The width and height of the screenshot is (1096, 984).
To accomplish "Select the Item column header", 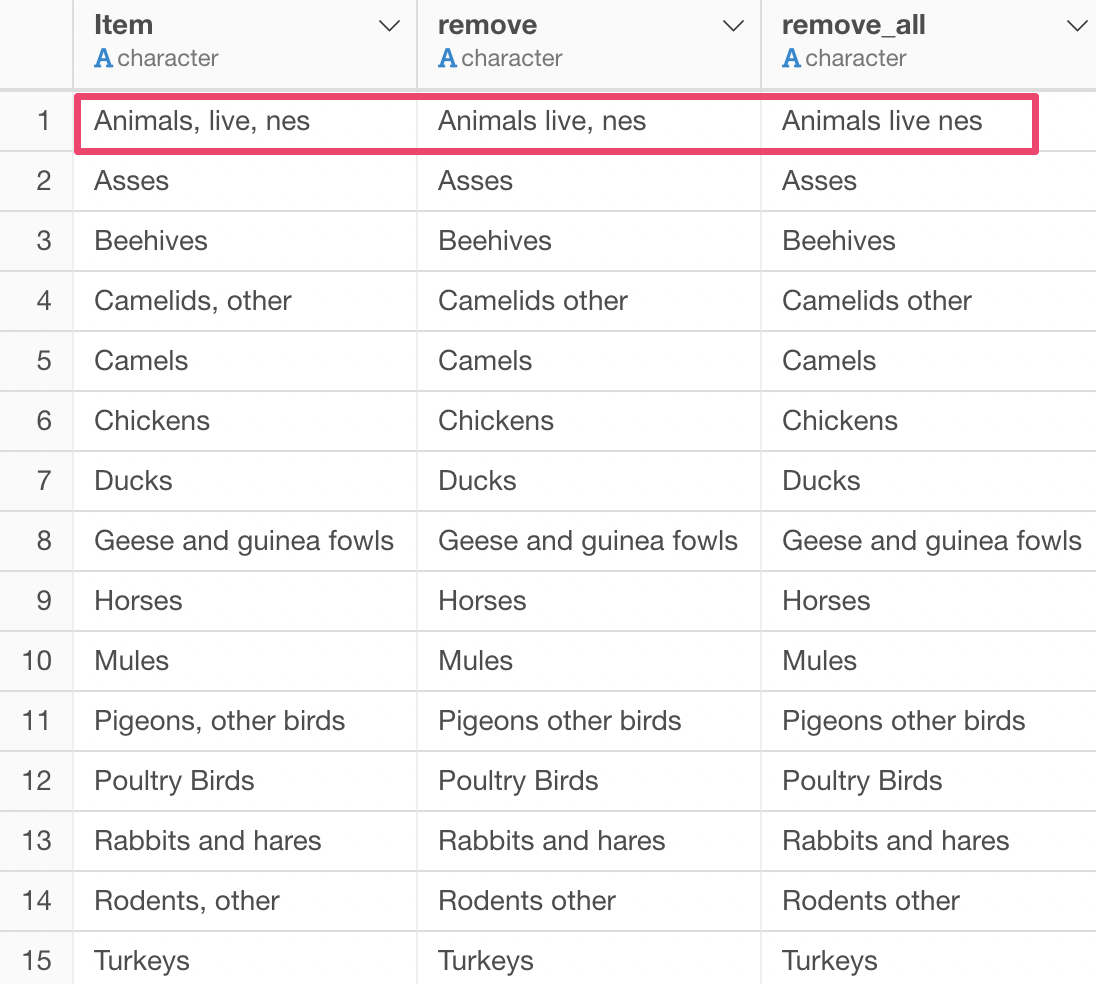I will coord(124,25).
